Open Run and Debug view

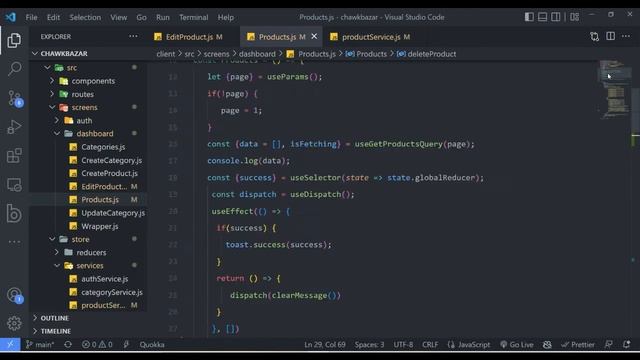[x=14, y=127]
